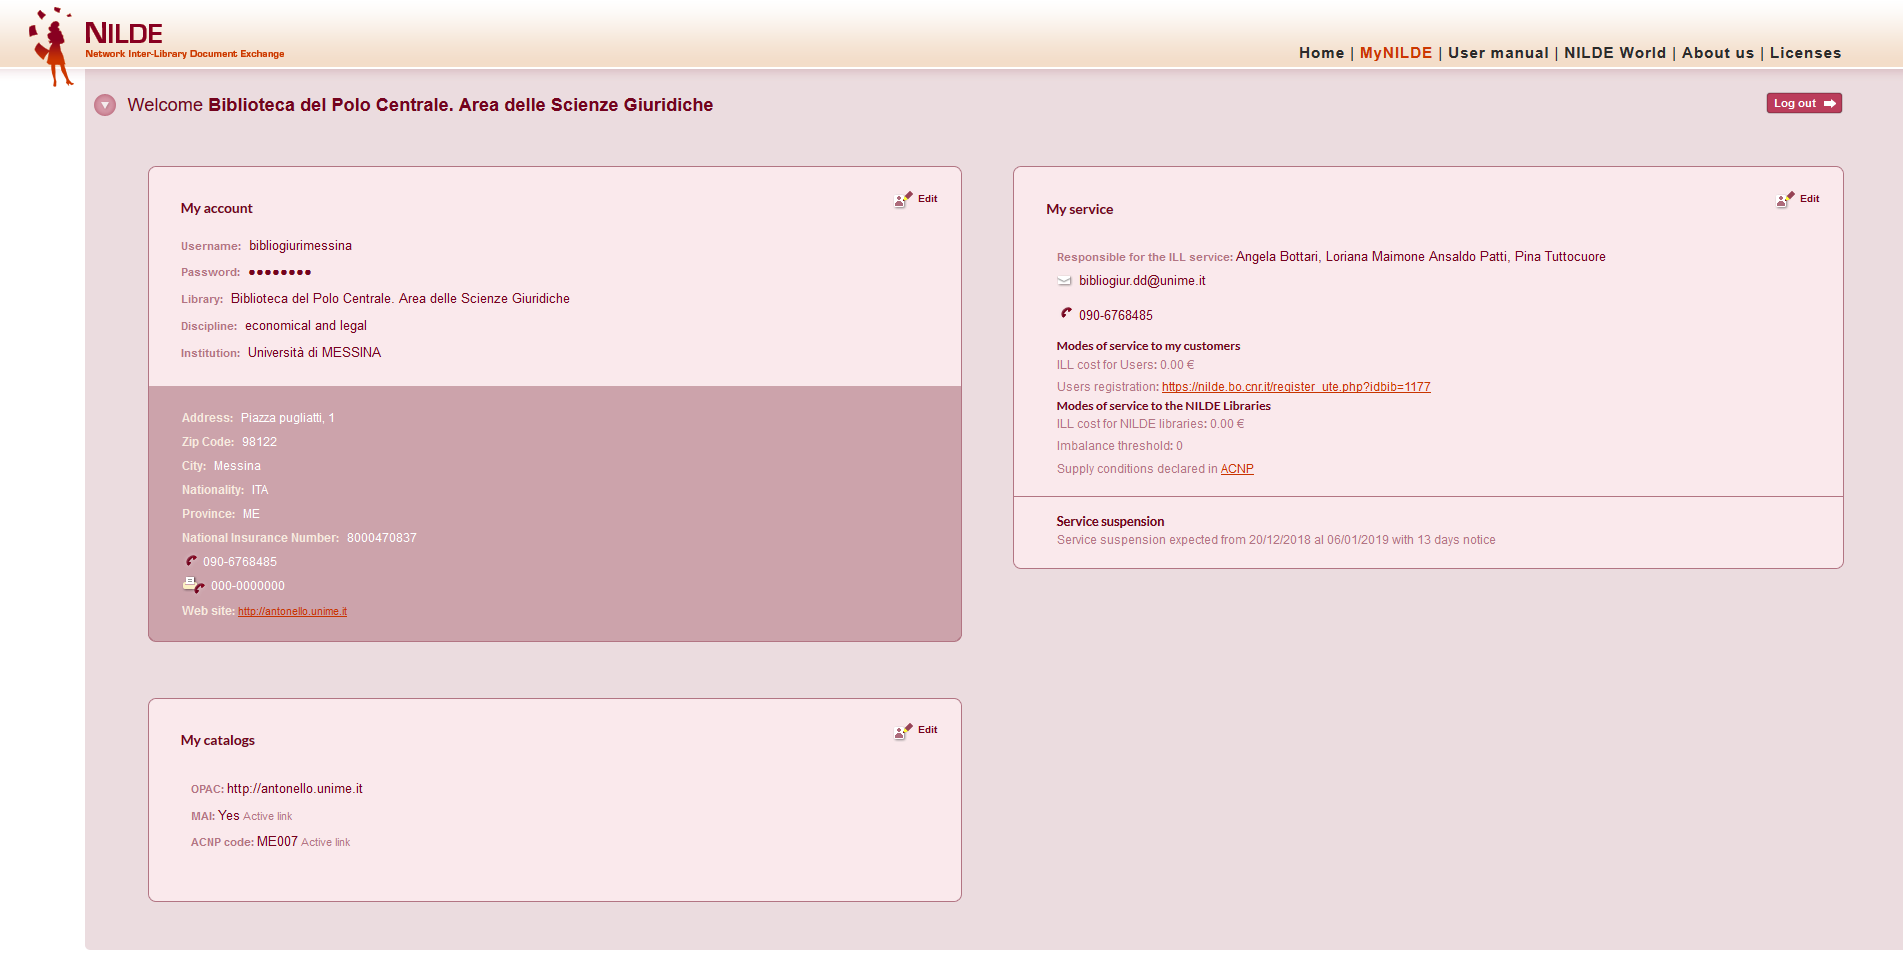Click the Imbalance threshold value line
This screenshot has height=960, width=1903.
pyautogui.click(x=1120, y=446)
